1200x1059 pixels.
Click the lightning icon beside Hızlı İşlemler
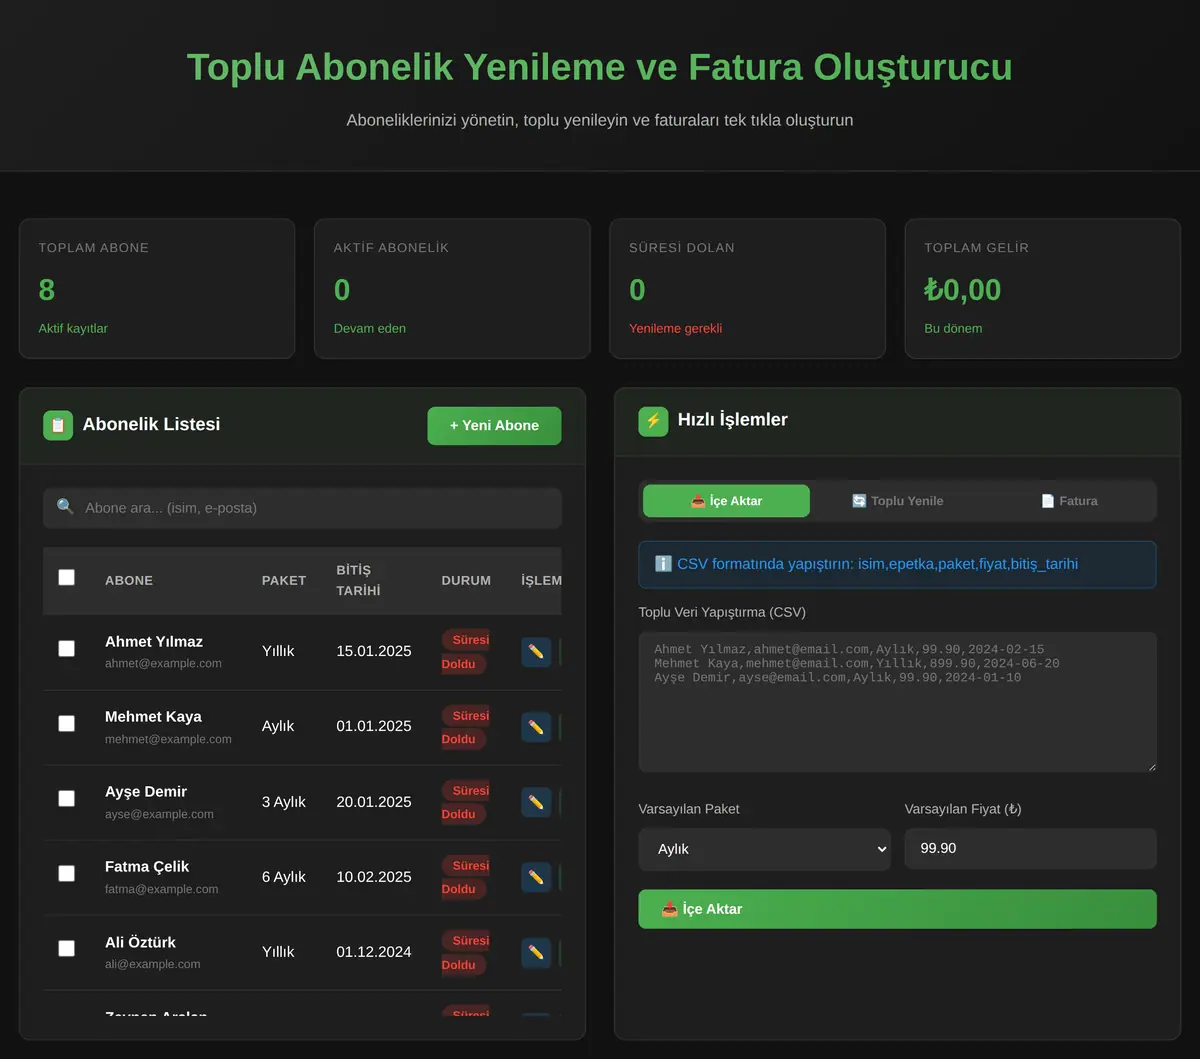(x=653, y=421)
